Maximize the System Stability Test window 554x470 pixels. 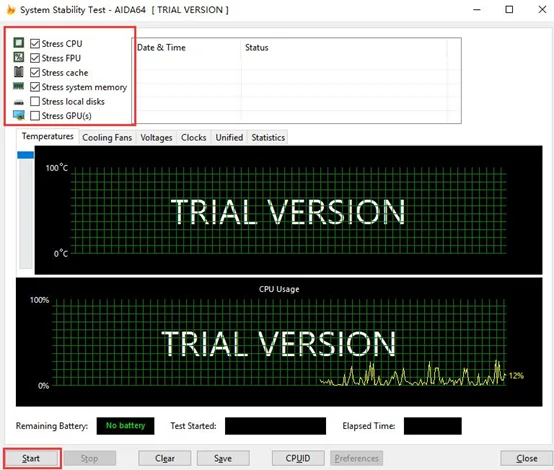click(509, 10)
